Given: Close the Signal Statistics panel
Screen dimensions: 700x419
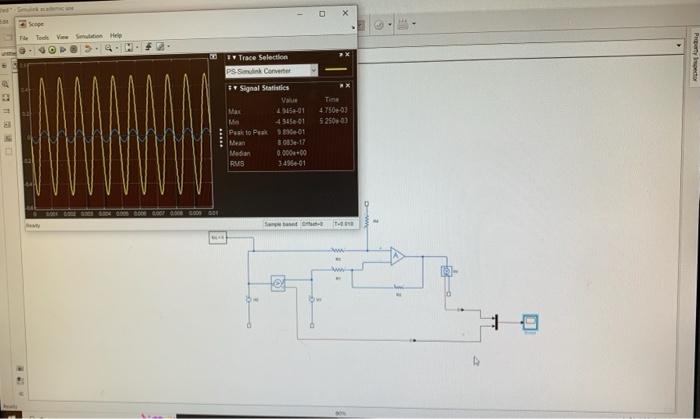Looking at the screenshot, I should [348, 85].
